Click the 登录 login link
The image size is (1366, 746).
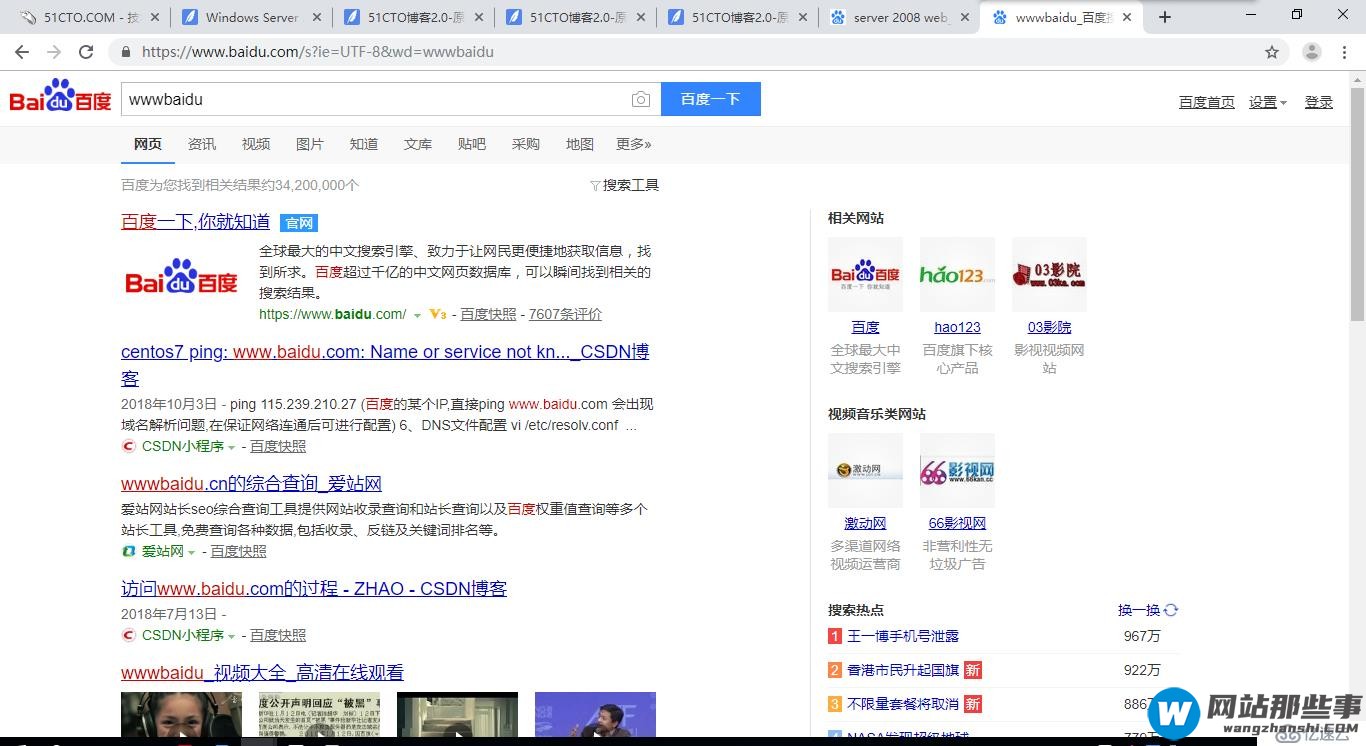(1319, 102)
